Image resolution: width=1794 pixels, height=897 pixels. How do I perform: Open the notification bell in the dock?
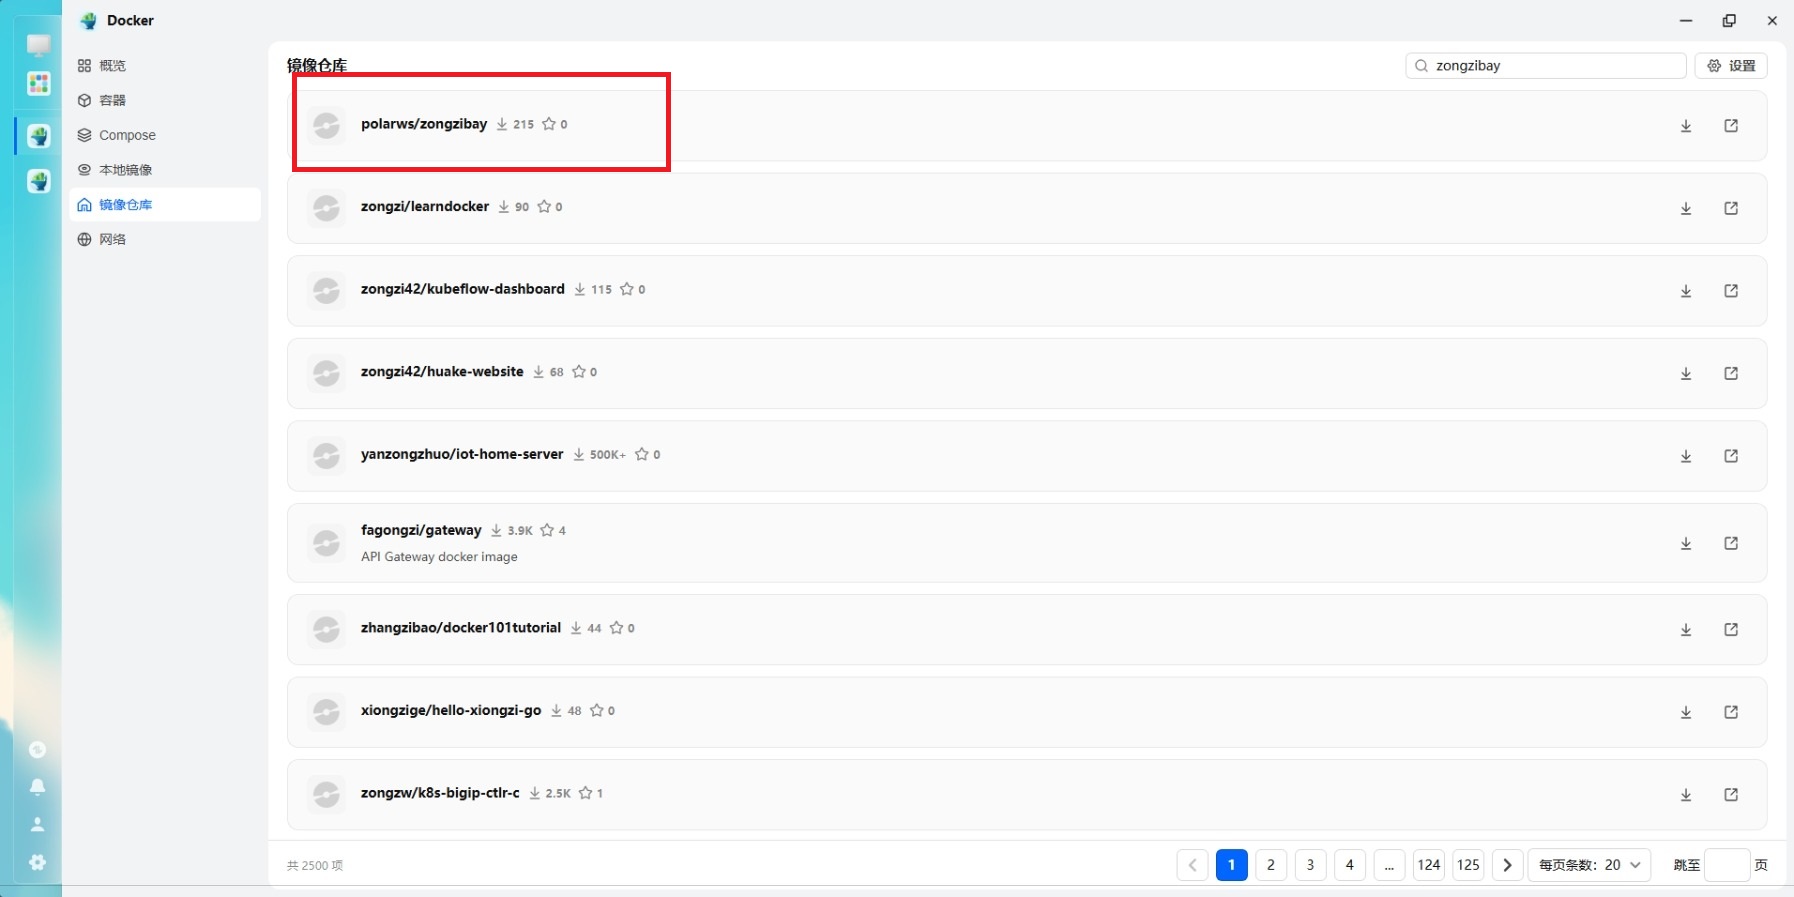38,787
